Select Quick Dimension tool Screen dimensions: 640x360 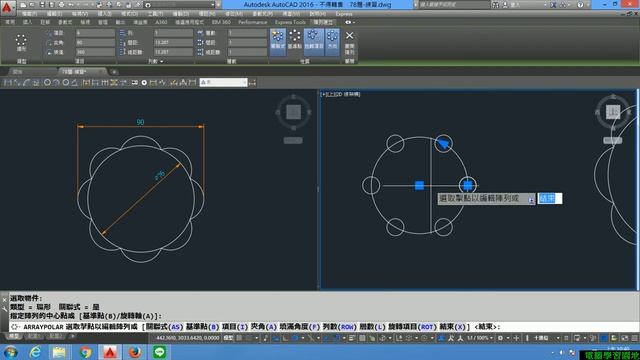(86, 82)
